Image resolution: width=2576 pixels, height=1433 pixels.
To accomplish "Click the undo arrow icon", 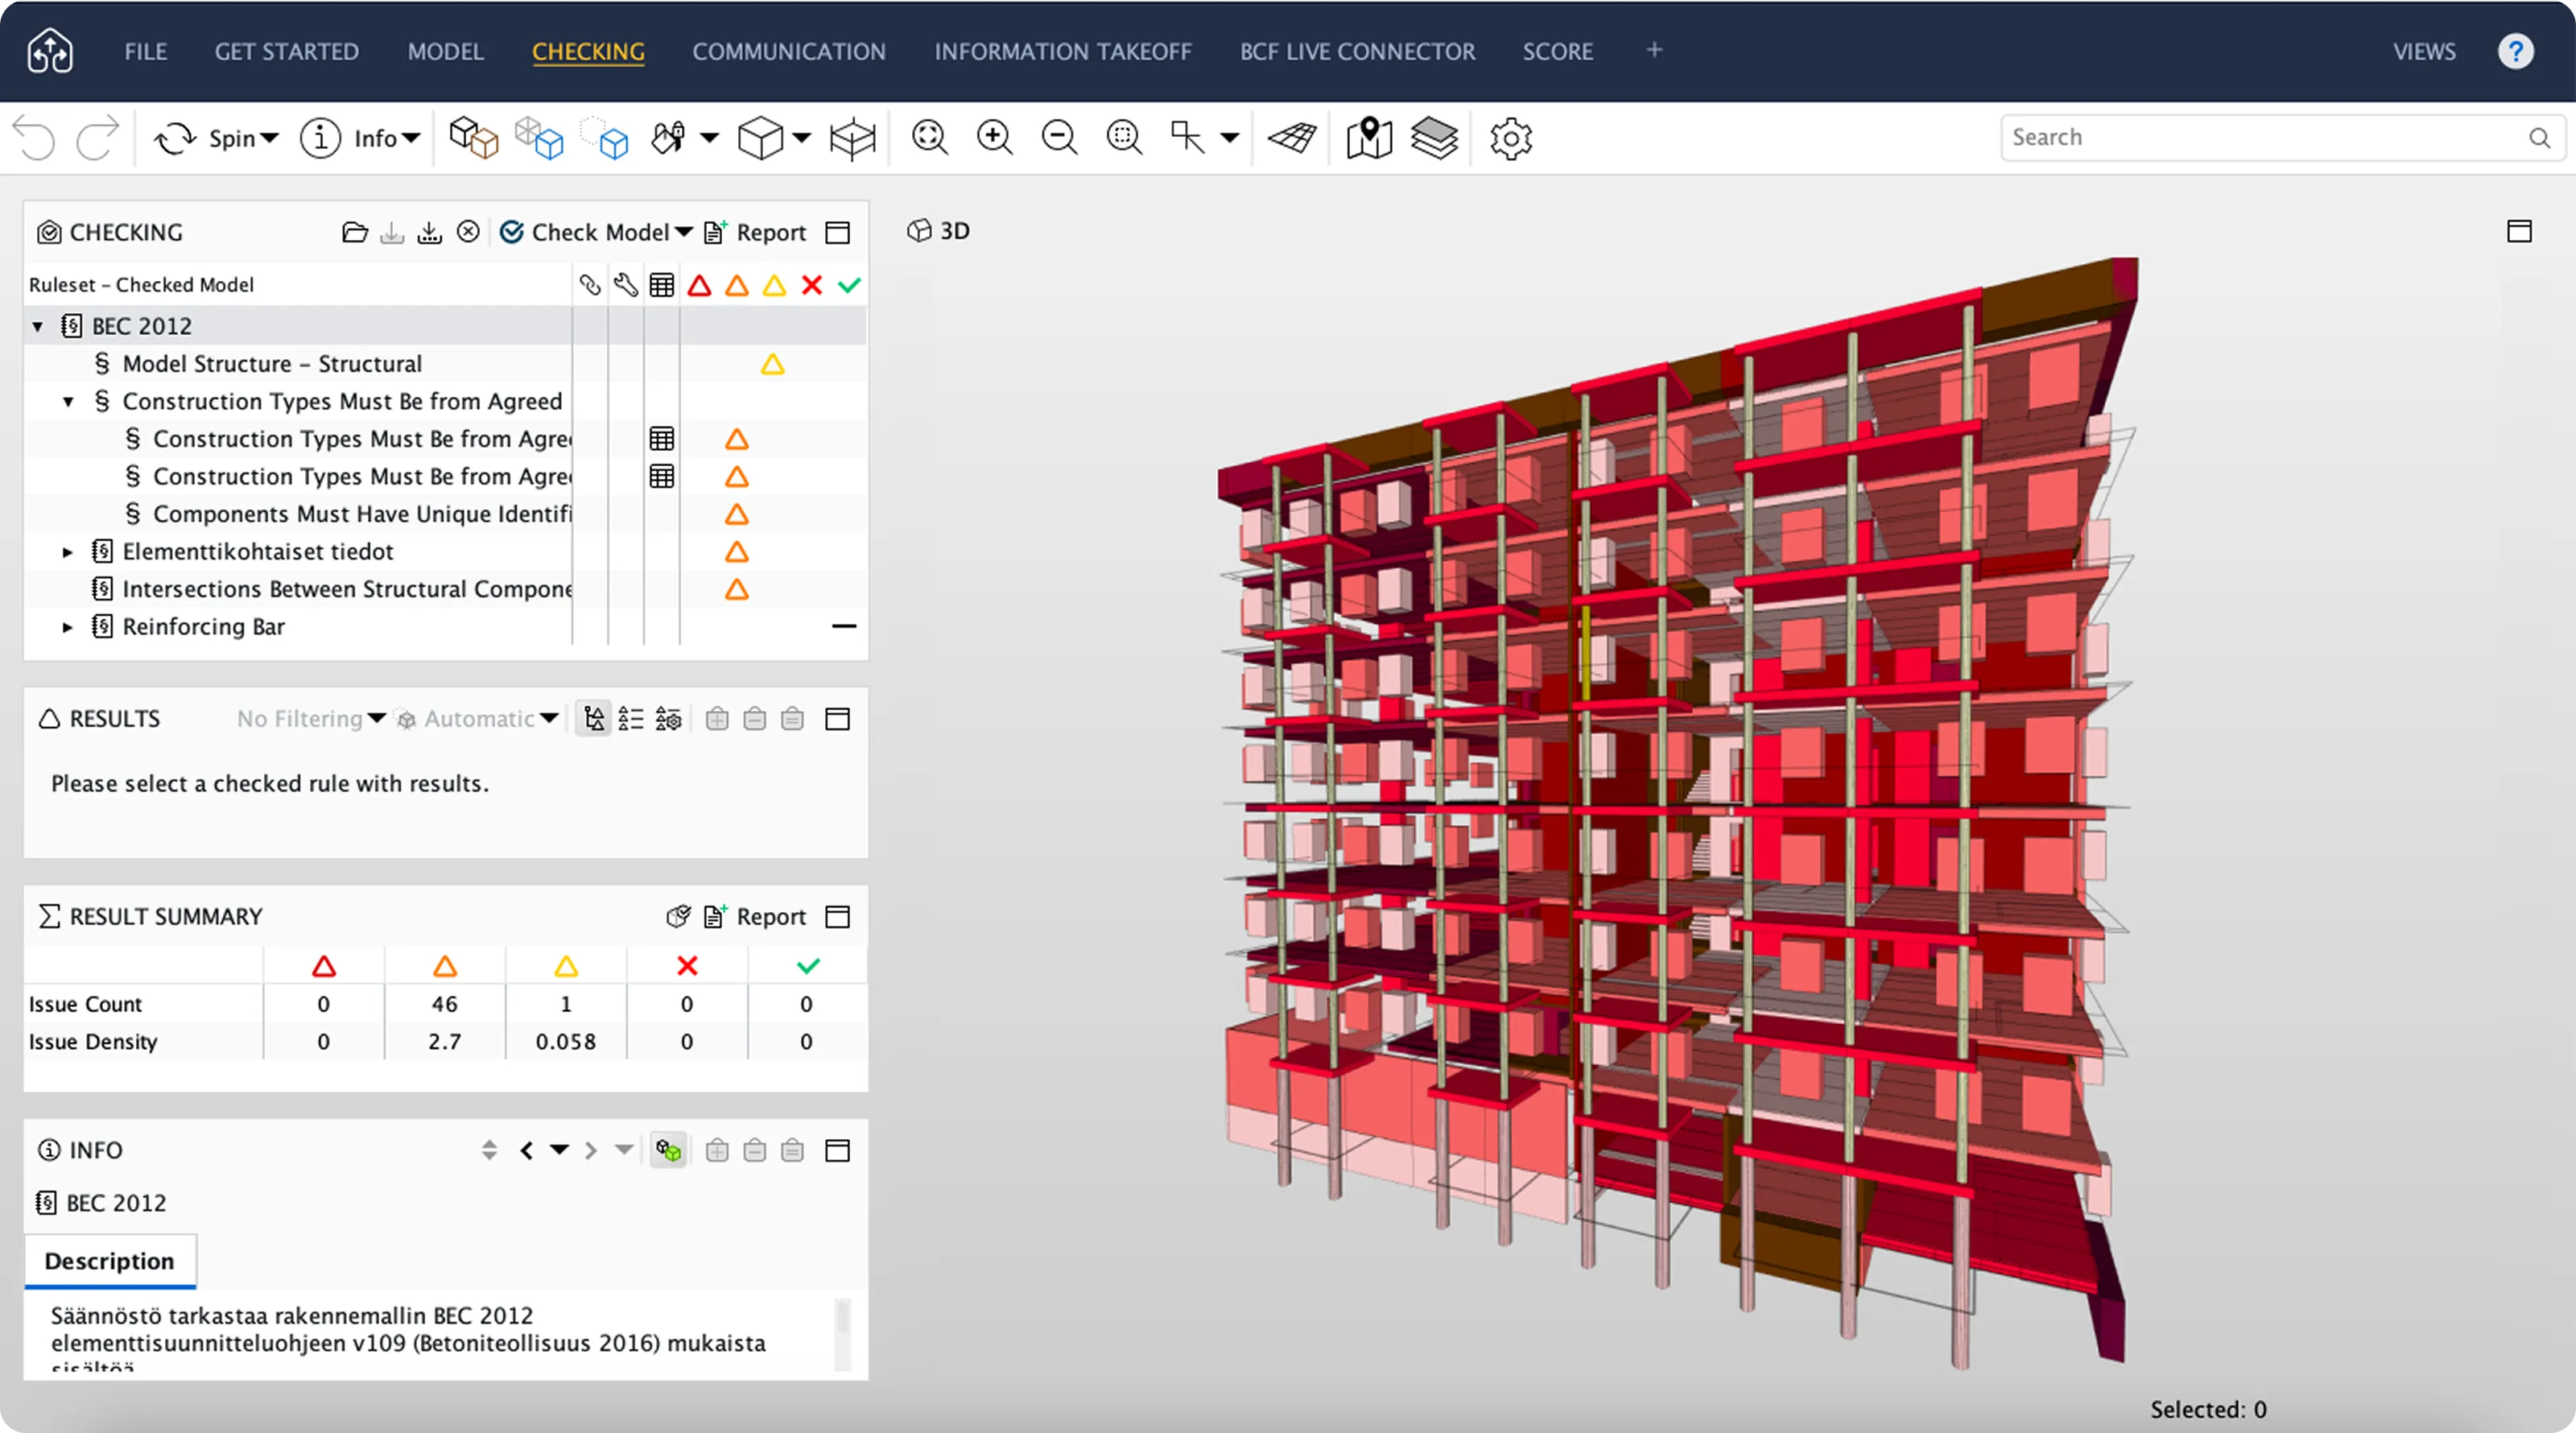I will coord(36,138).
